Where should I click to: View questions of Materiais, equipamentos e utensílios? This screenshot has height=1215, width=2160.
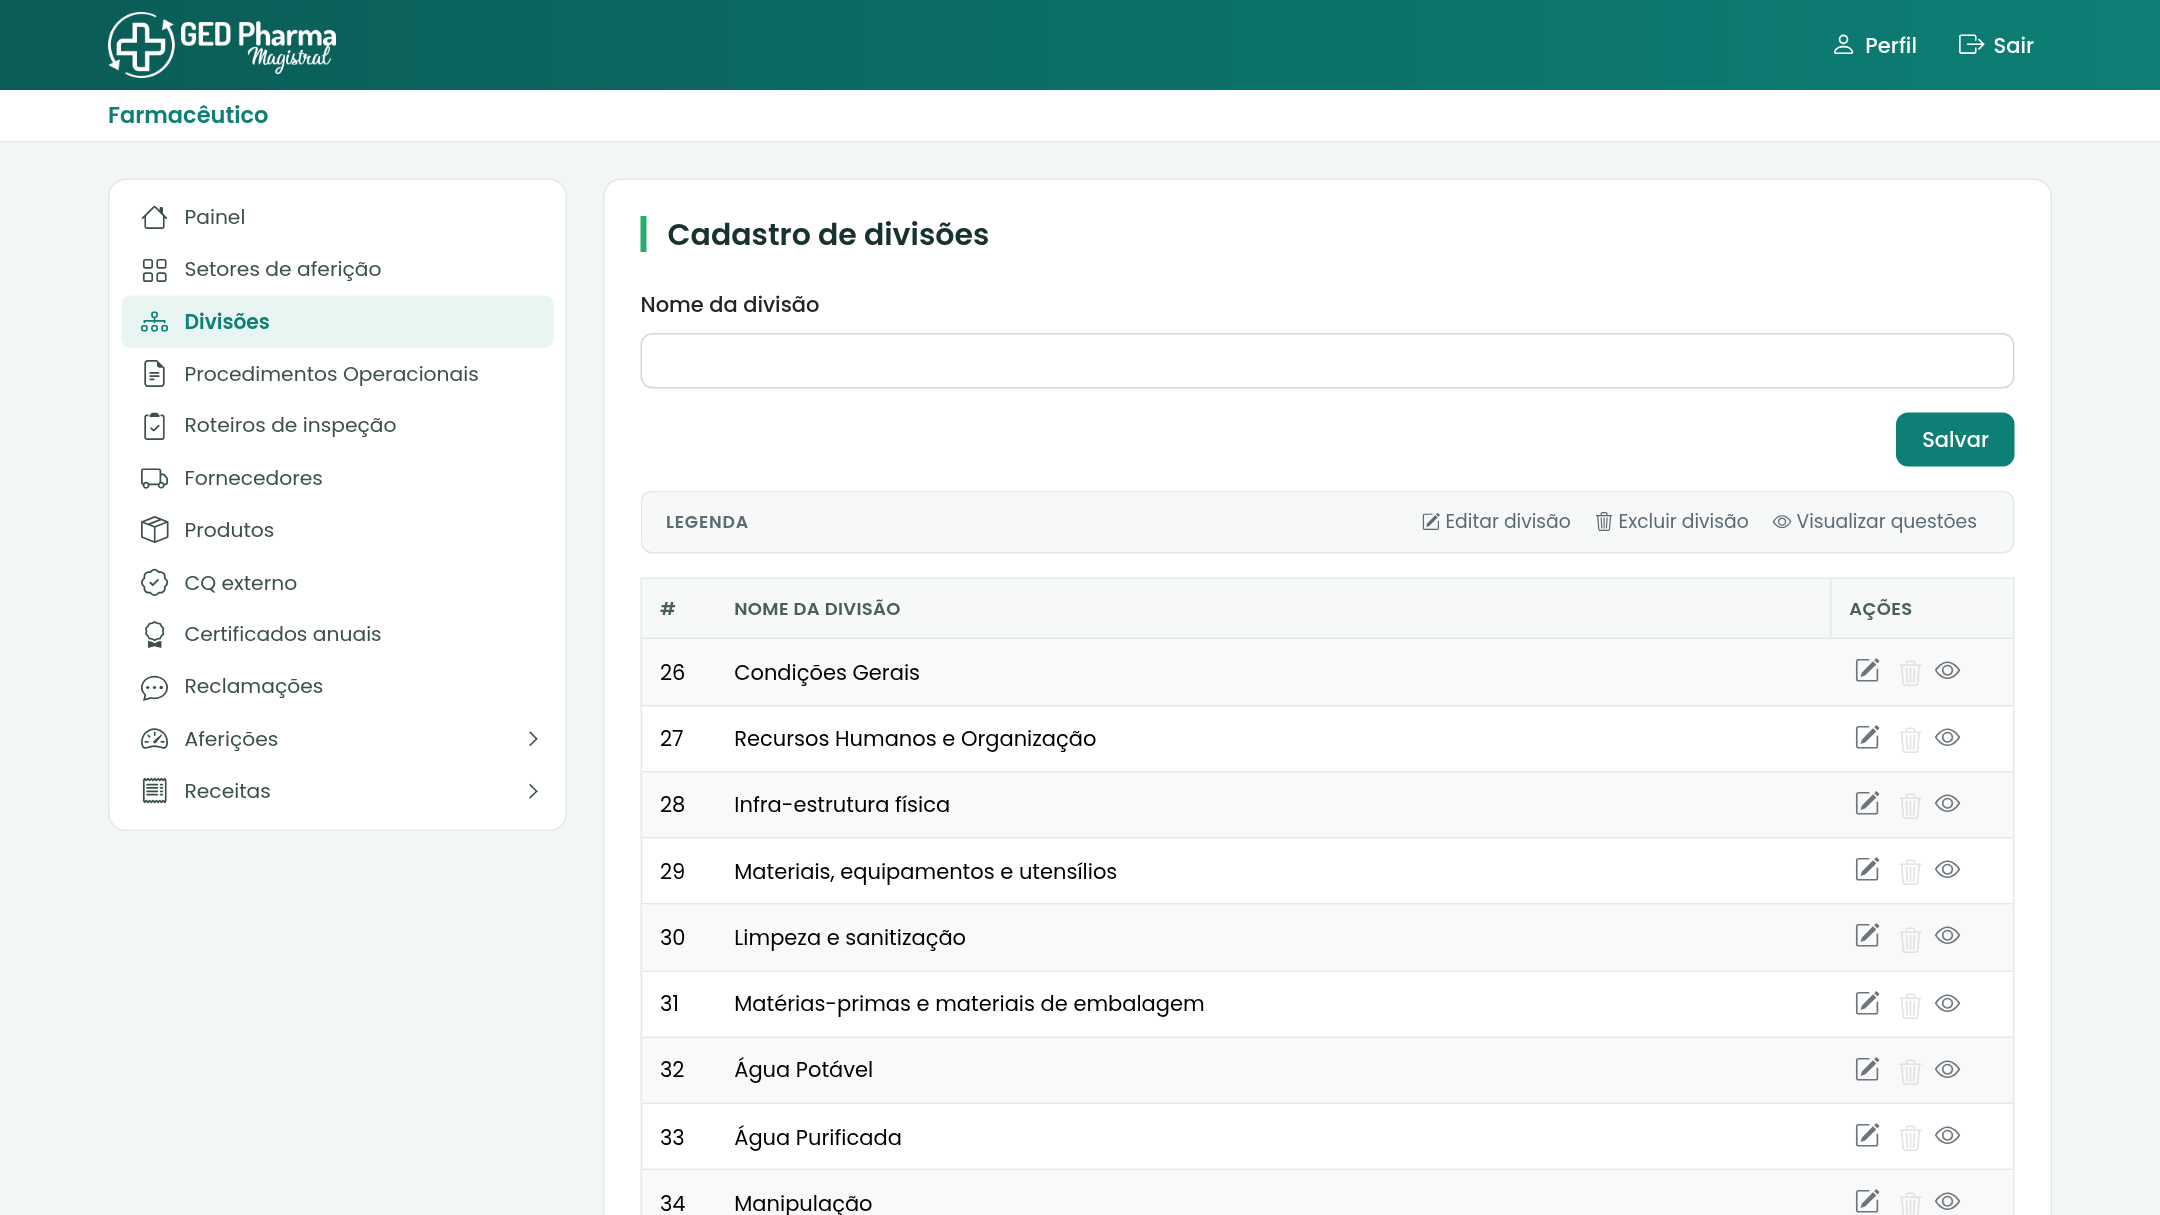click(x=1947, y=869)
